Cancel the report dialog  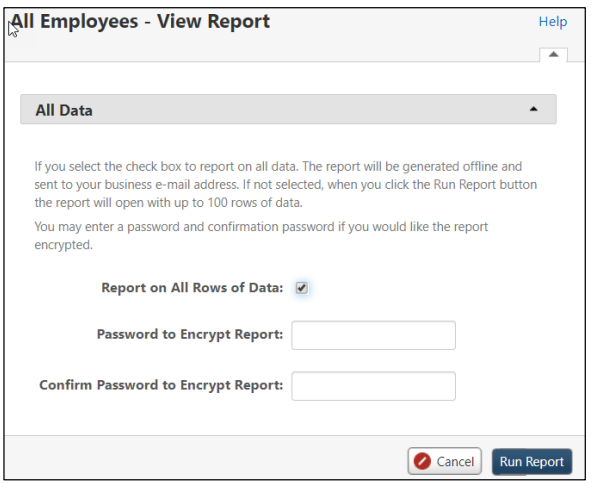click(444, 461)
